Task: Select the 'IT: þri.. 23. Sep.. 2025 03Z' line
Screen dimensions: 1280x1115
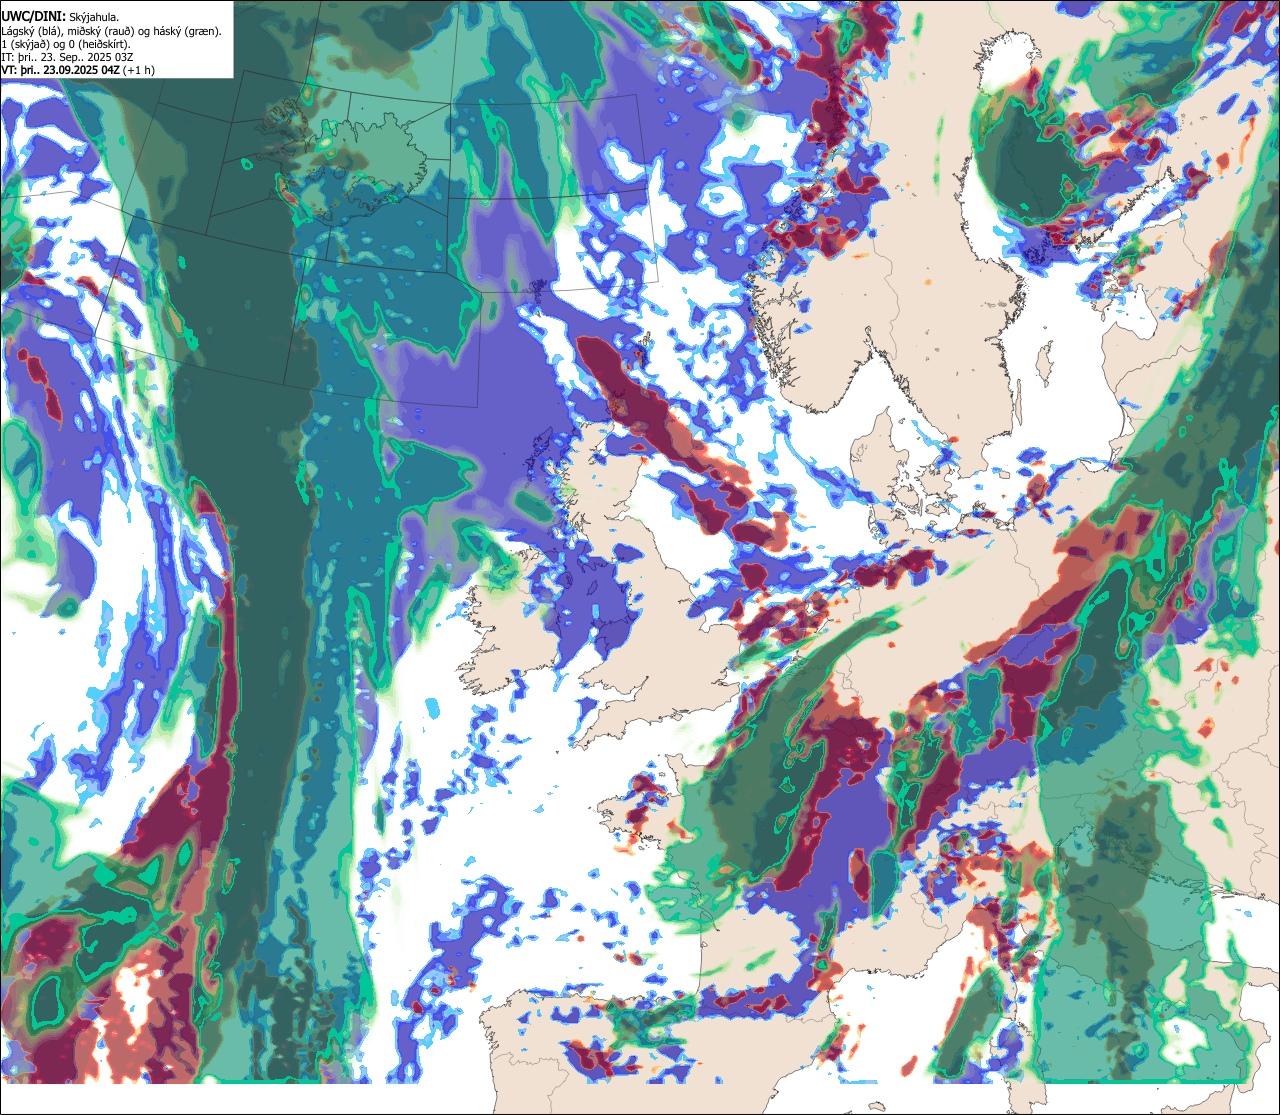Action: (68, 57)
